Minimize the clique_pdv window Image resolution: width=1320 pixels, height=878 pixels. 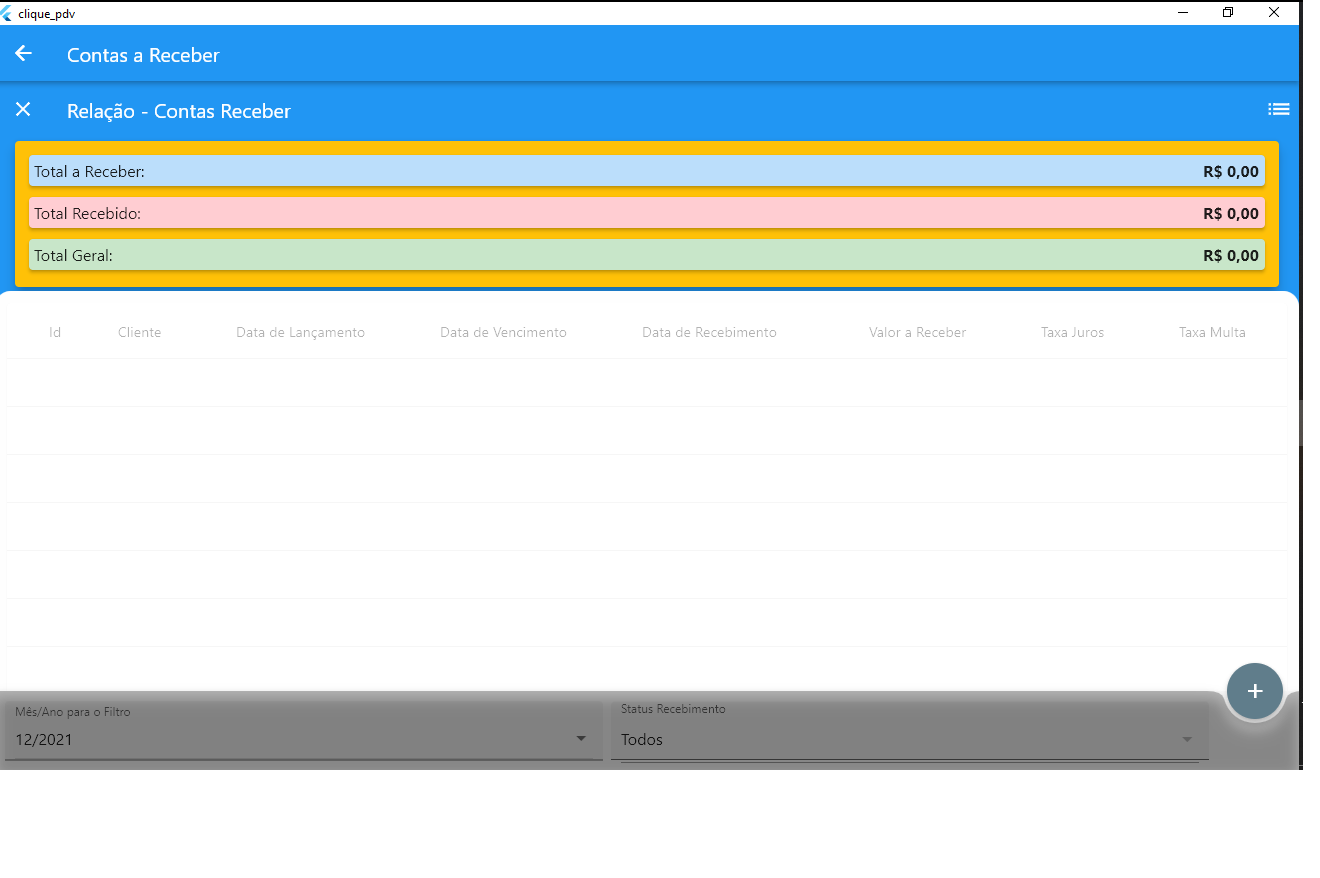click(1183, 13)
